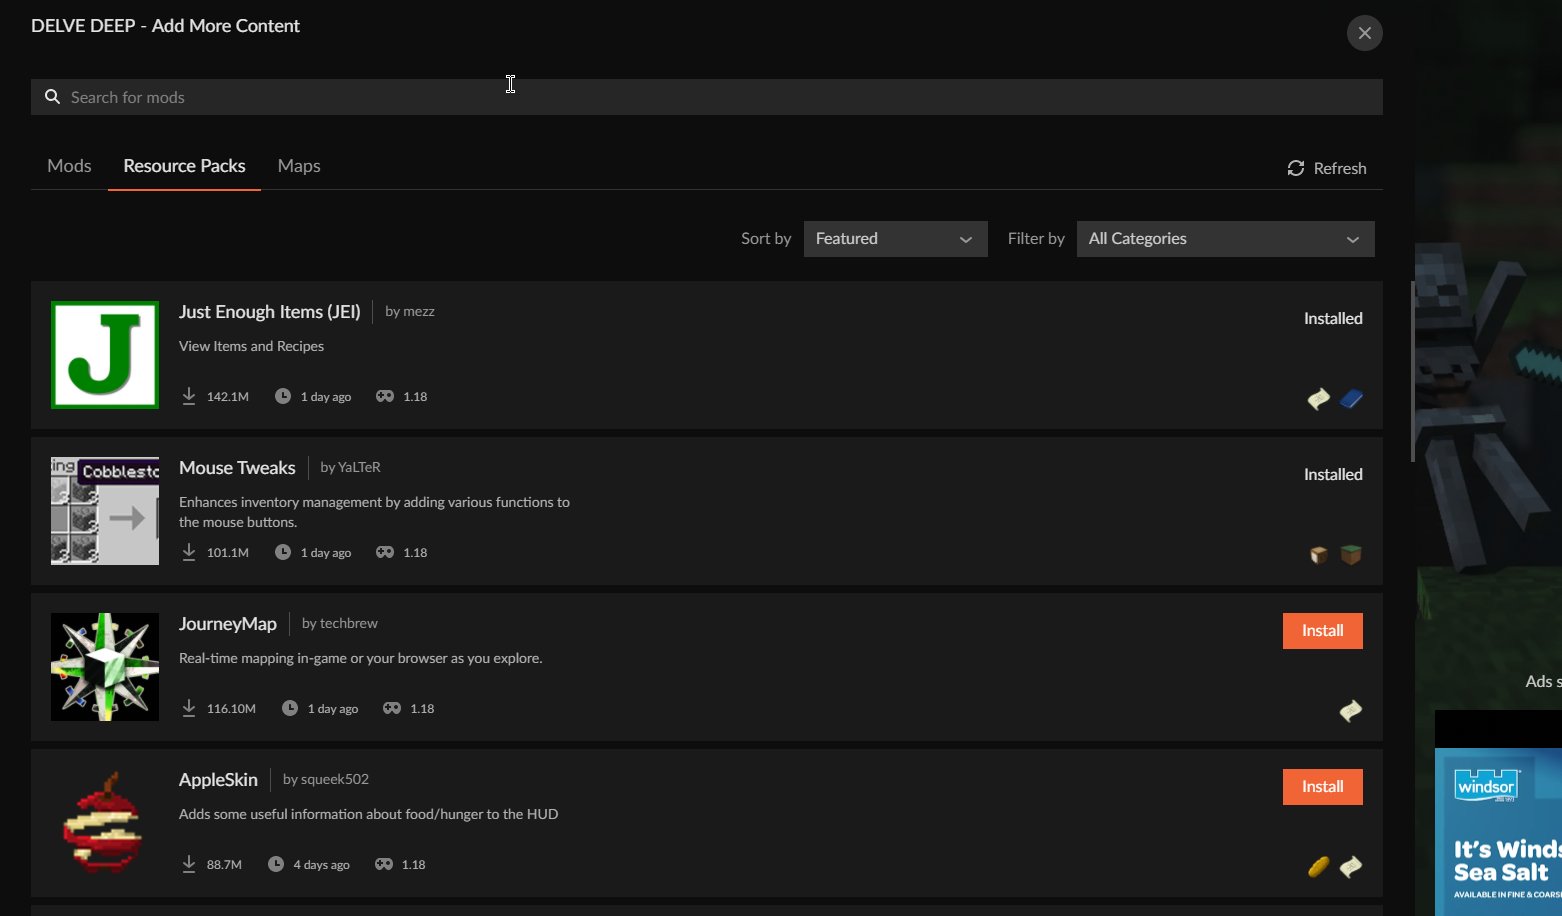Viewport: 1562px width, 916px height.
Task: Click the 116.10M download count
Action: click(231, 709)
